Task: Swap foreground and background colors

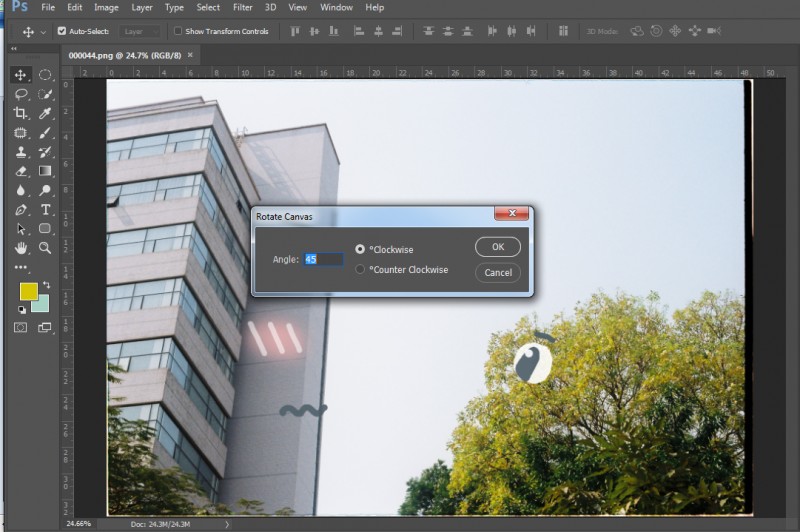Action: tap(46, 285)
